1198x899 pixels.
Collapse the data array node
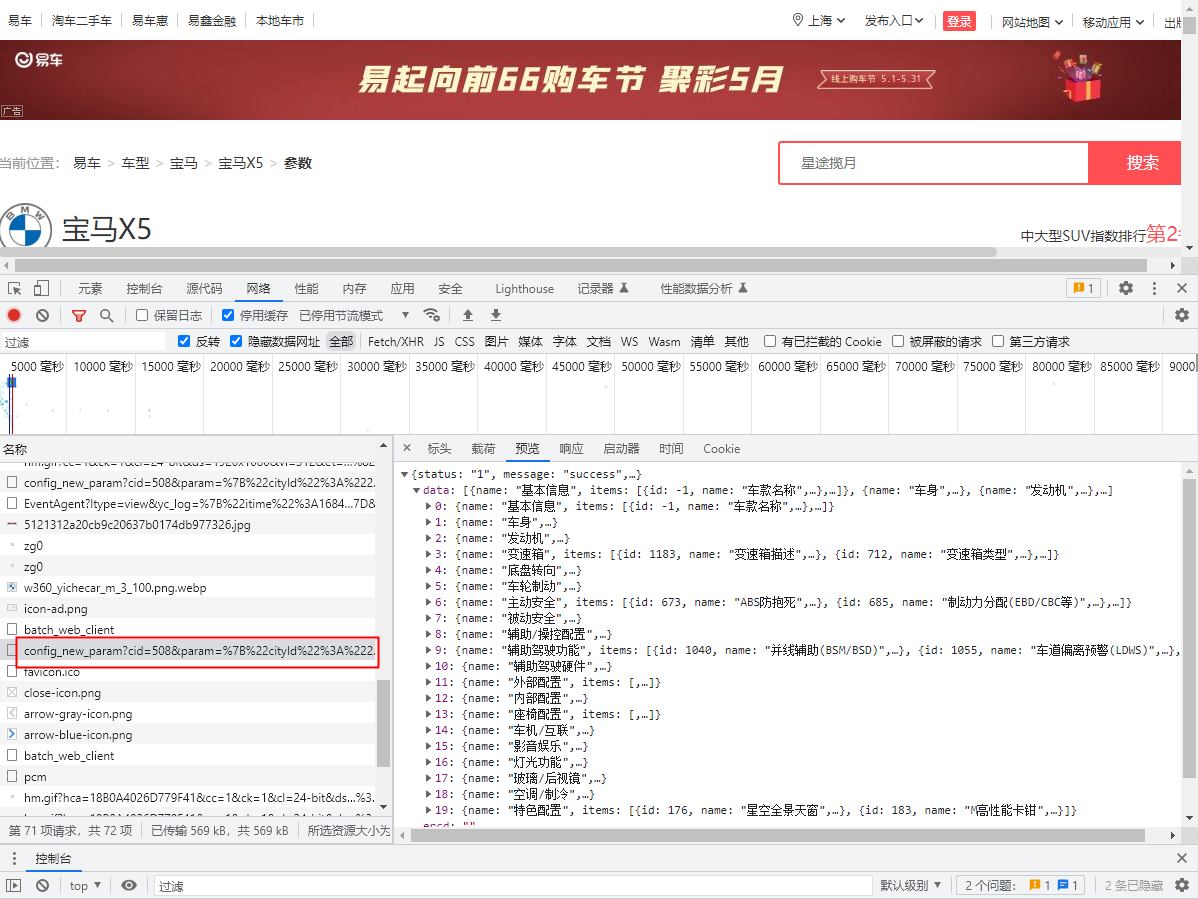pyautogui.click(x=416, y=490)
